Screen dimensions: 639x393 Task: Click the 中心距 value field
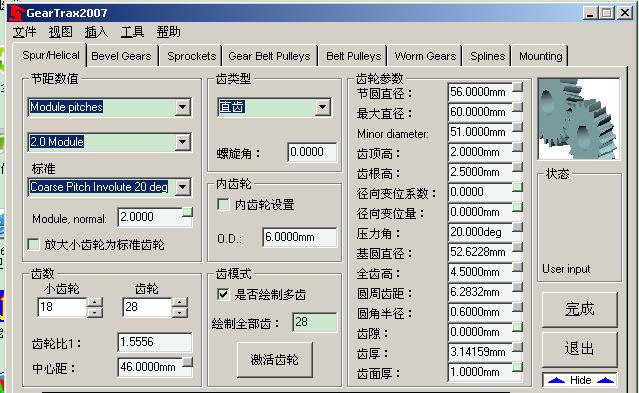click(150, 367)
